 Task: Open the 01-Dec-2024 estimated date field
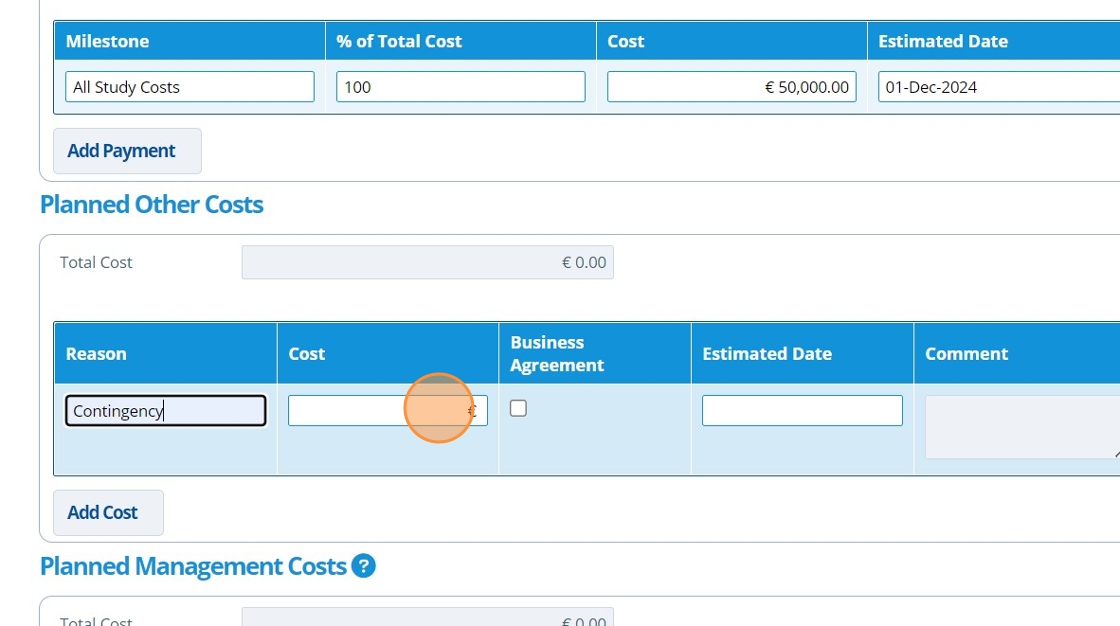[995, 87]
